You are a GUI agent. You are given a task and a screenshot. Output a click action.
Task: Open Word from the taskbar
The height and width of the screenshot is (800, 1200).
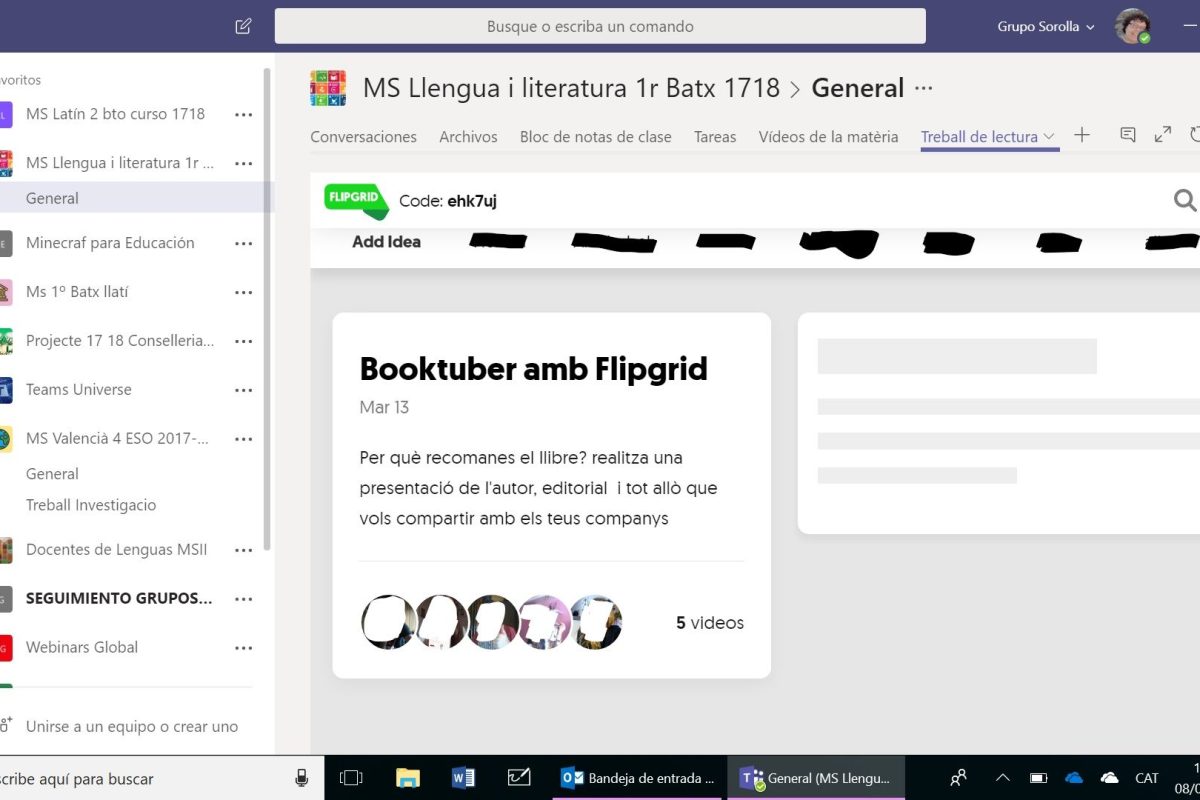tap(463, 778)
